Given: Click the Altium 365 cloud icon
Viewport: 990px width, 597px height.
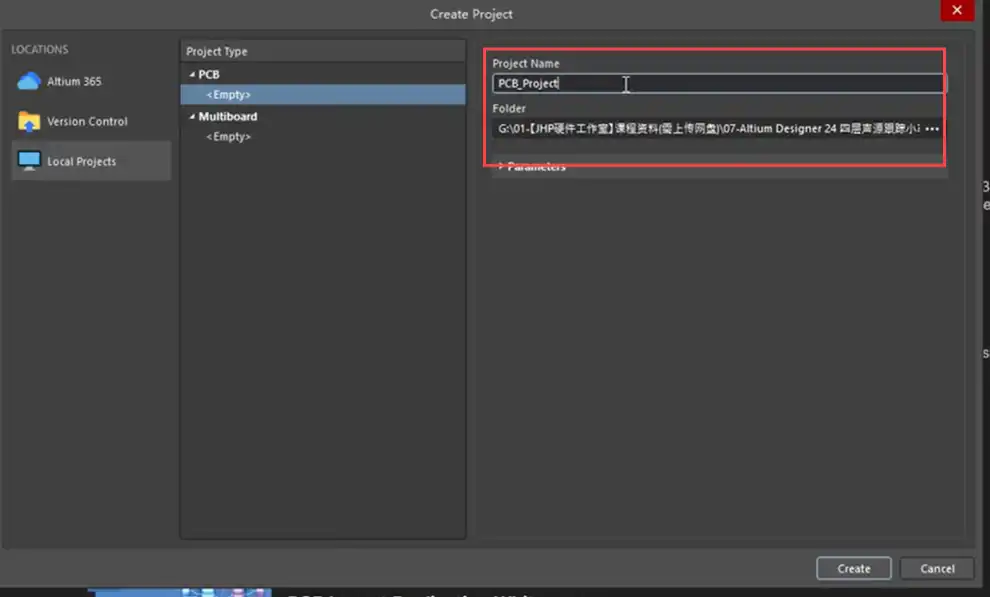Looking at the screenshot, I should pos(29,81).
